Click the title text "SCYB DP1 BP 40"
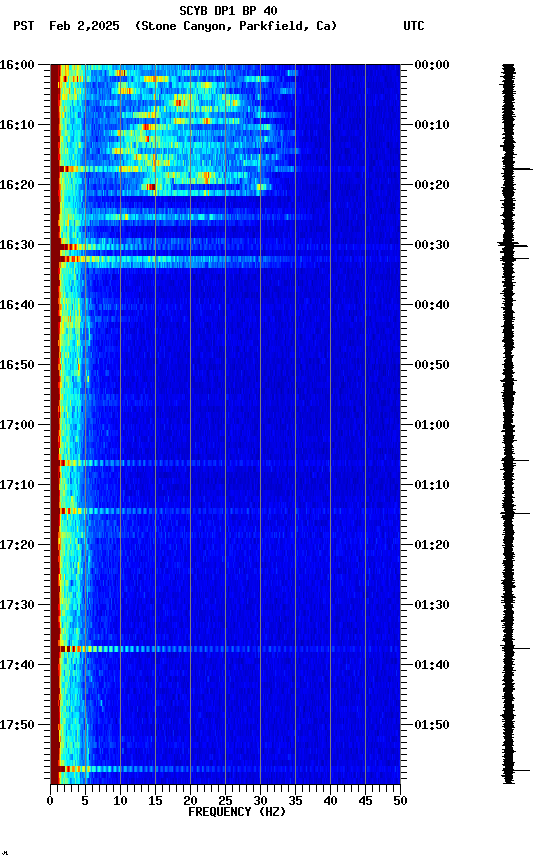 pos(228,11)
